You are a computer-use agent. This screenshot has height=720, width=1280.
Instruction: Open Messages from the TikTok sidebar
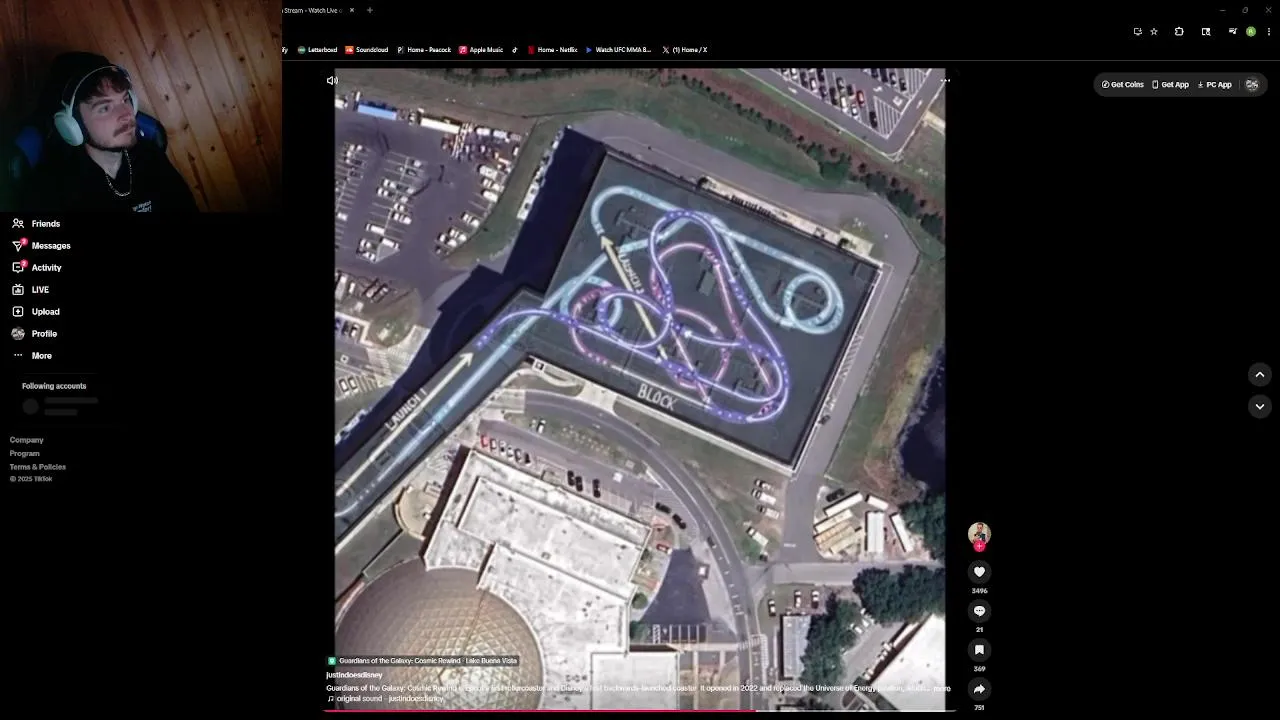pyautogui.click(x=41, y=246)
